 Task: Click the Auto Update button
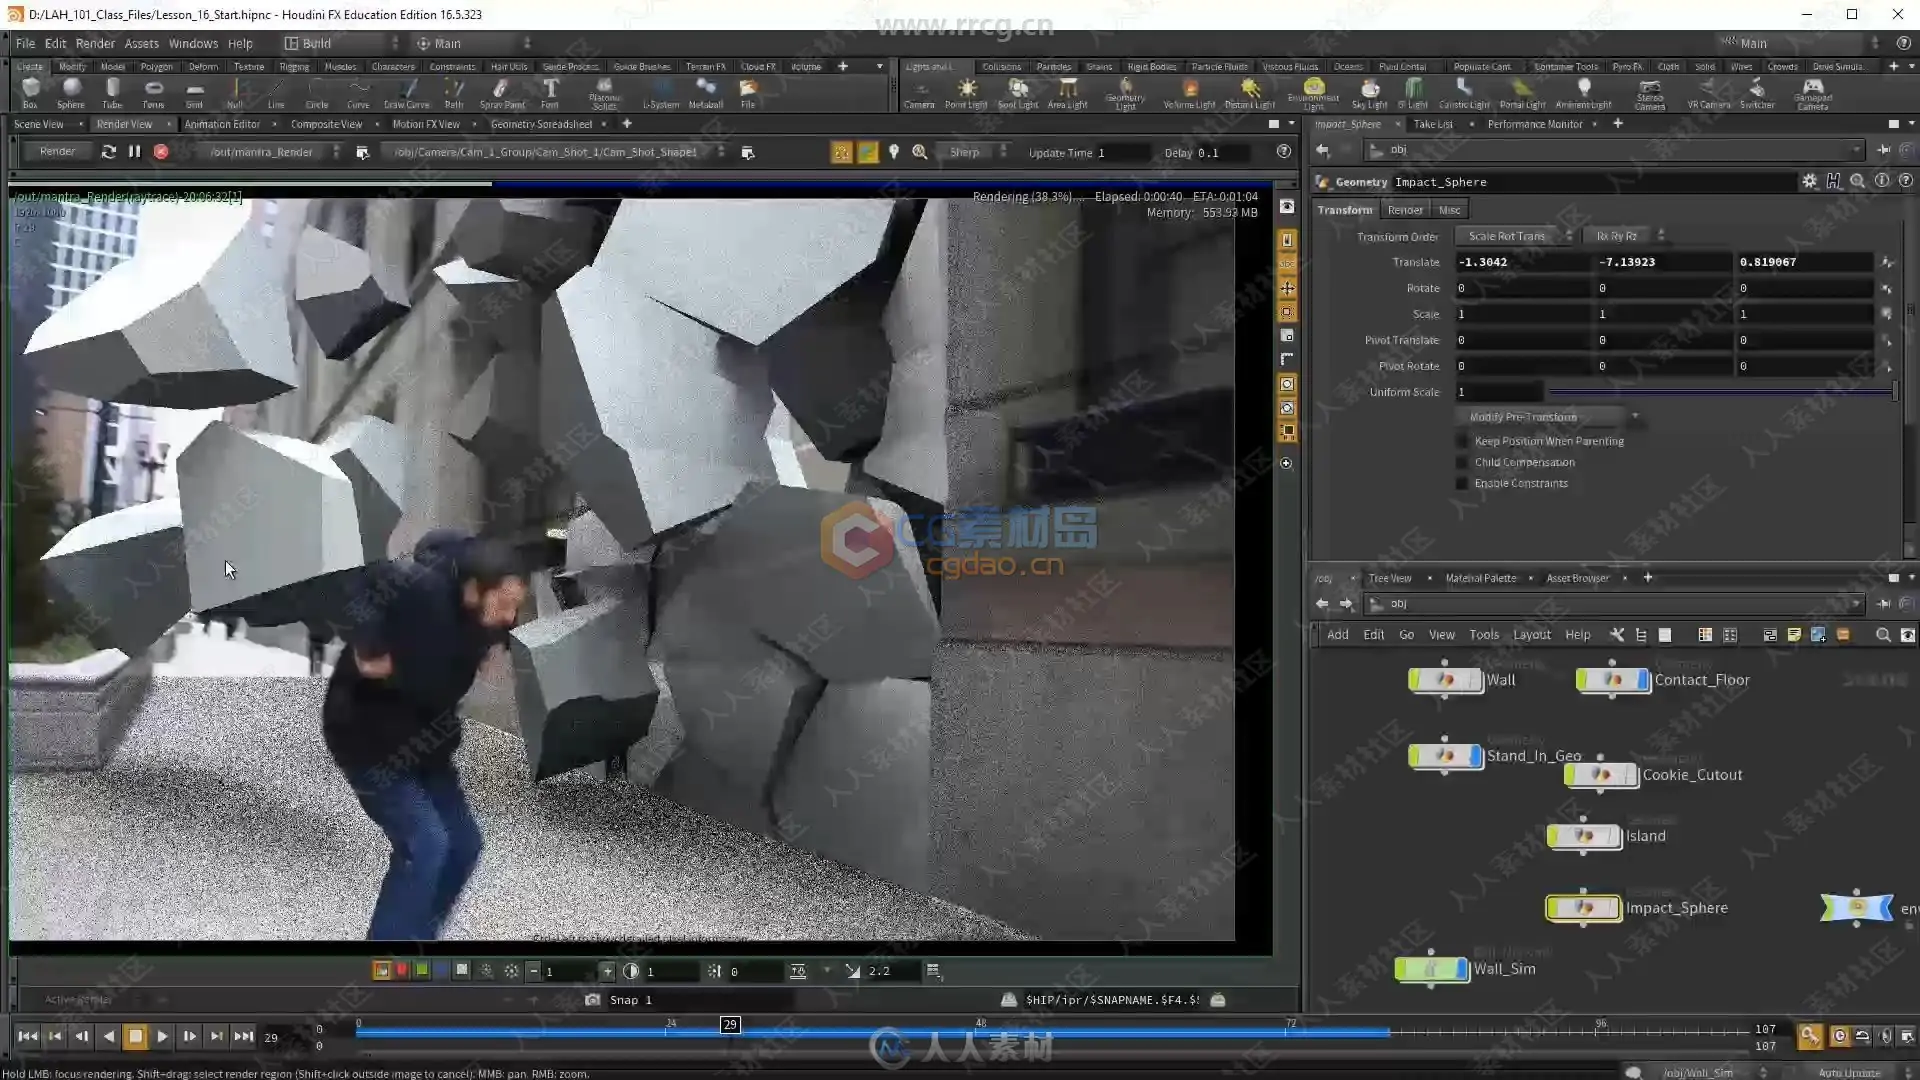[x=1849, y=1072]
